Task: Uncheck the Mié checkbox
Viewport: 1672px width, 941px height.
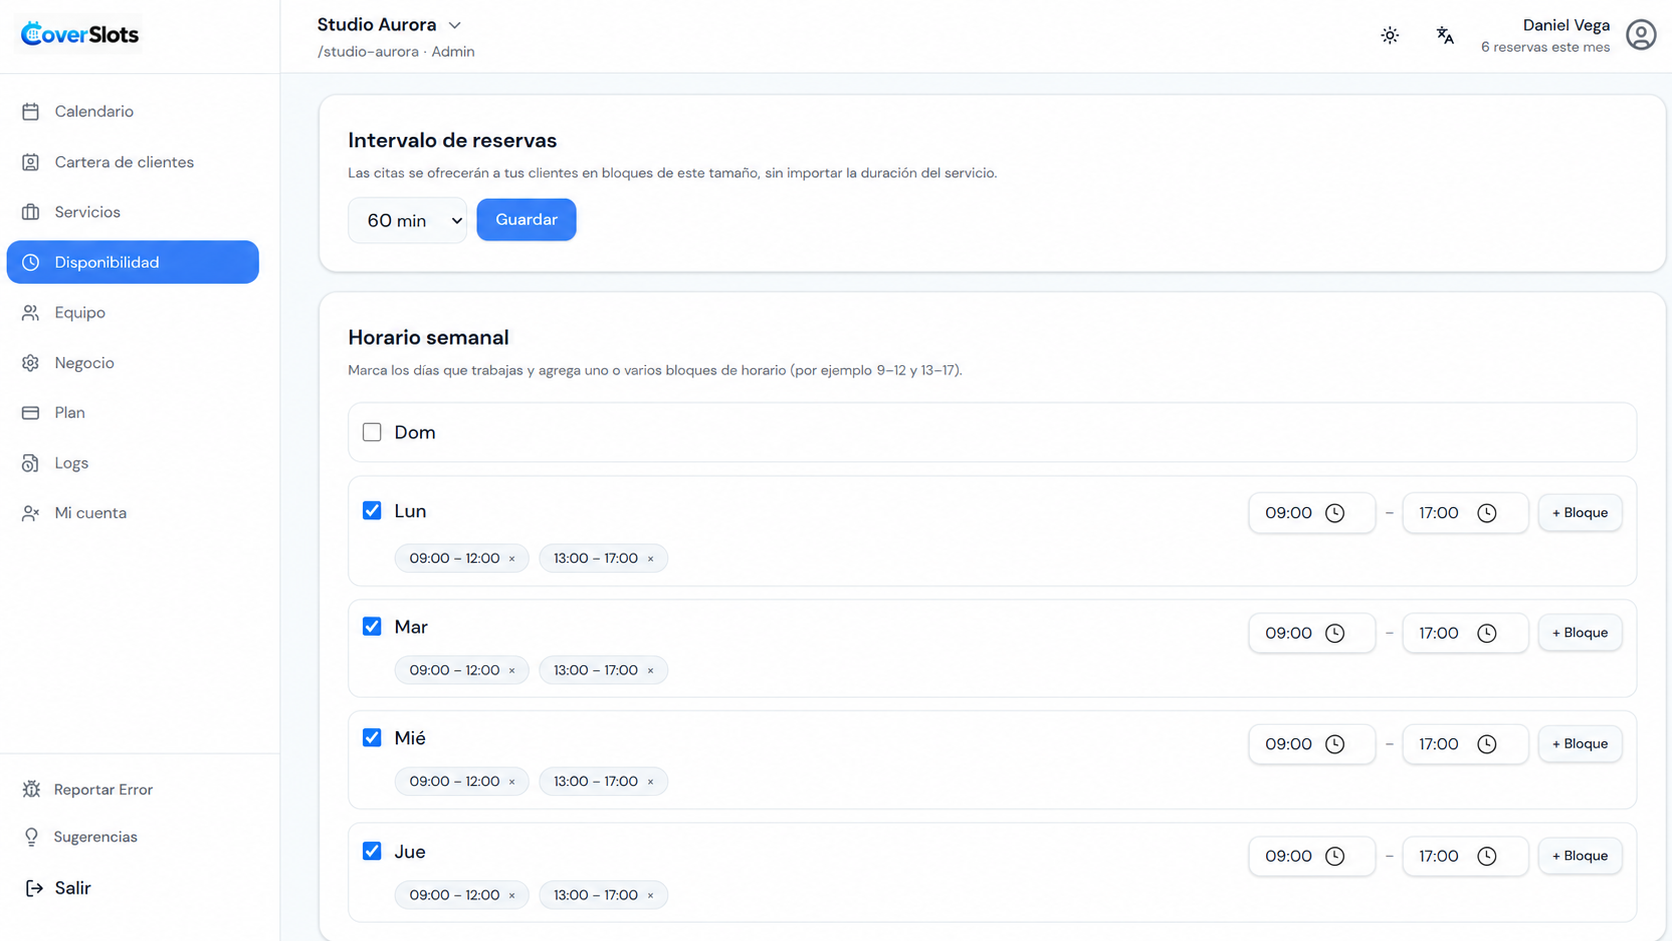Action: pos(372,738)
